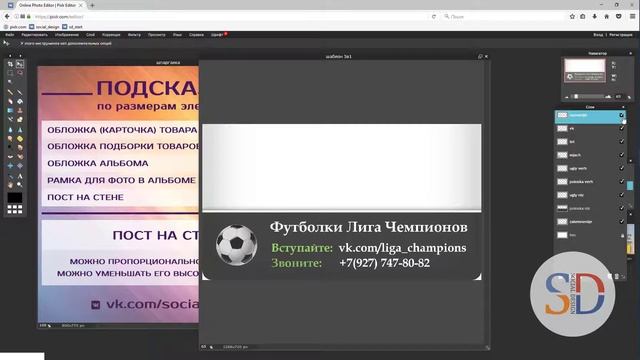Open the Слой menu
This screenshot has height=360, width=640.
[x=91, y=35]
